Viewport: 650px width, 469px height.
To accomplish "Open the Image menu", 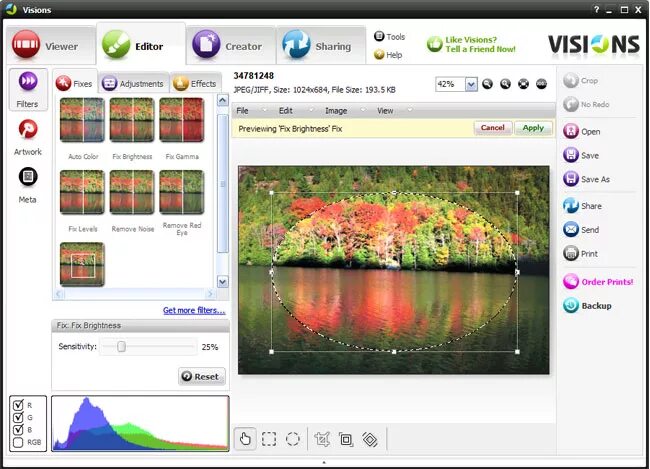I will pos(336,111).
